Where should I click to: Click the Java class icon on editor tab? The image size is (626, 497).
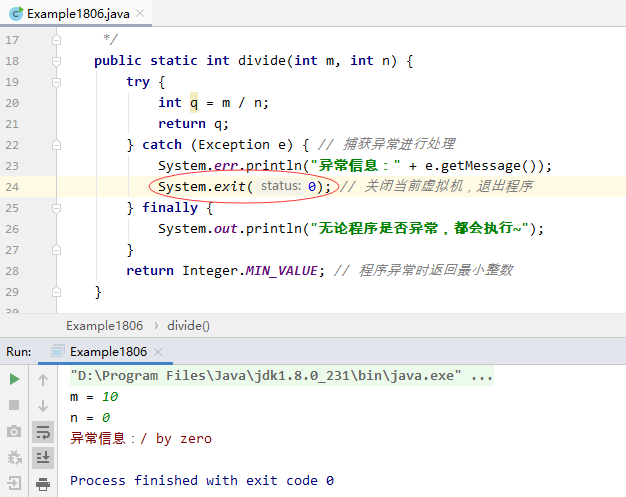16,14
